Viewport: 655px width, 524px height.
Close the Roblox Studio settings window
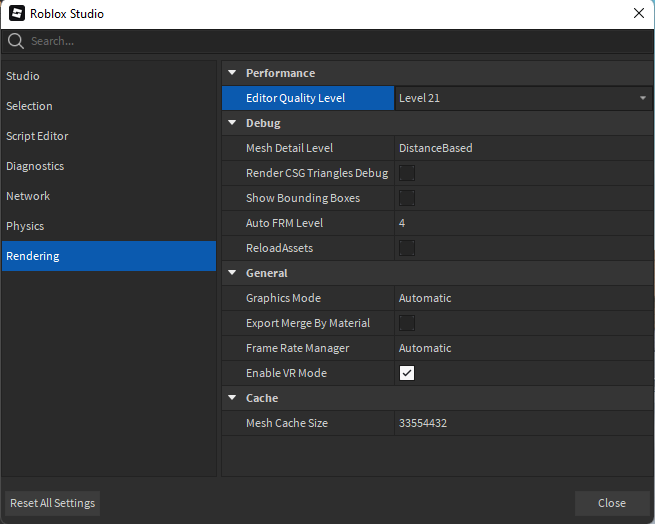point(639,13)
